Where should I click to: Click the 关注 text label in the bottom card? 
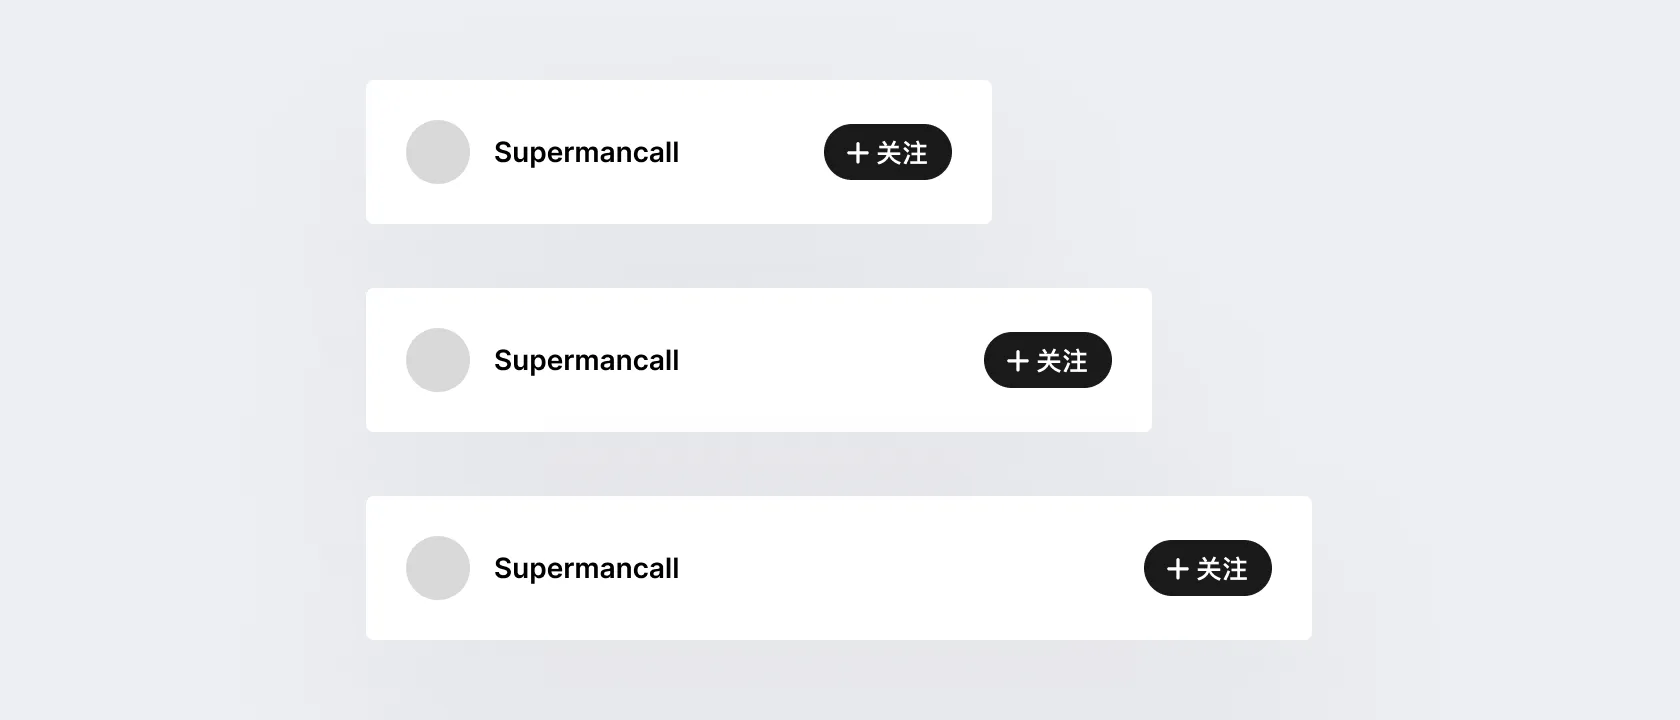pos(1222,569)
